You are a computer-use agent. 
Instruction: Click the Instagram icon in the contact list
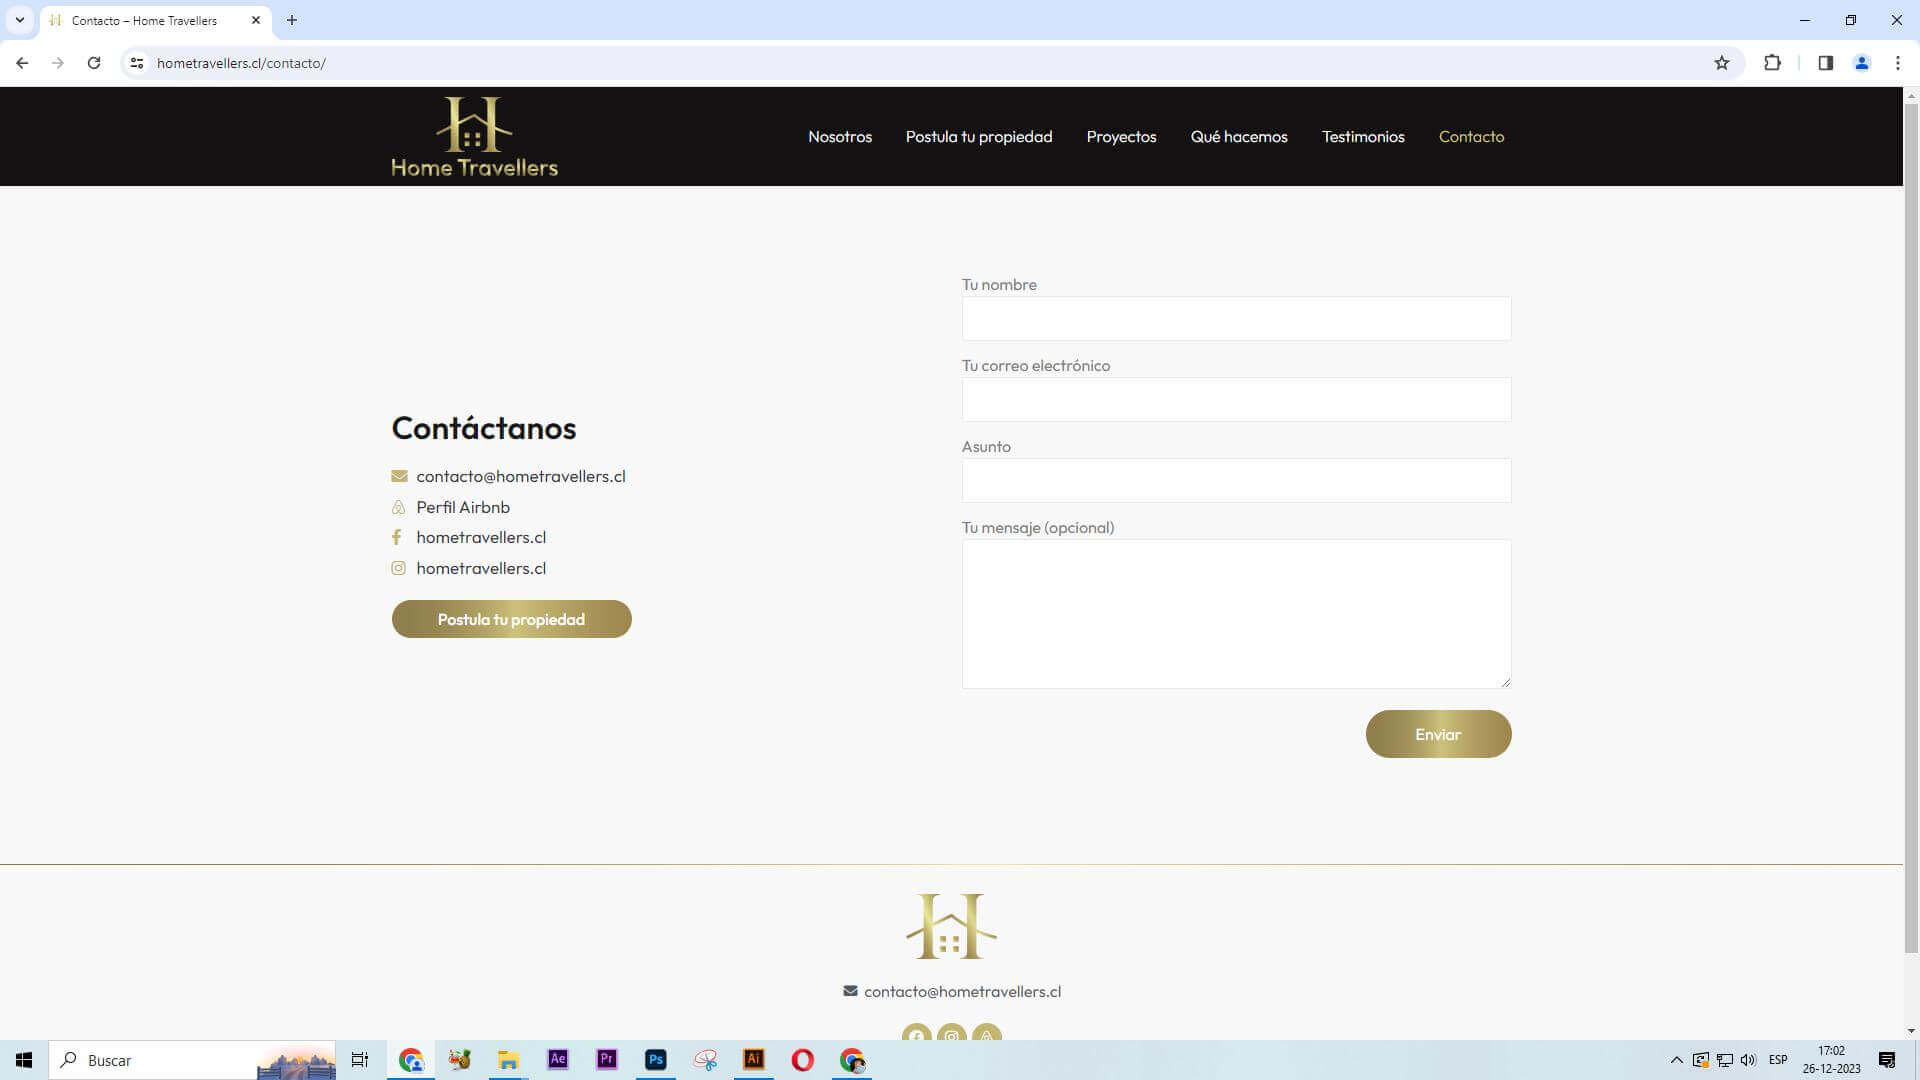click(x=398, y=568)
